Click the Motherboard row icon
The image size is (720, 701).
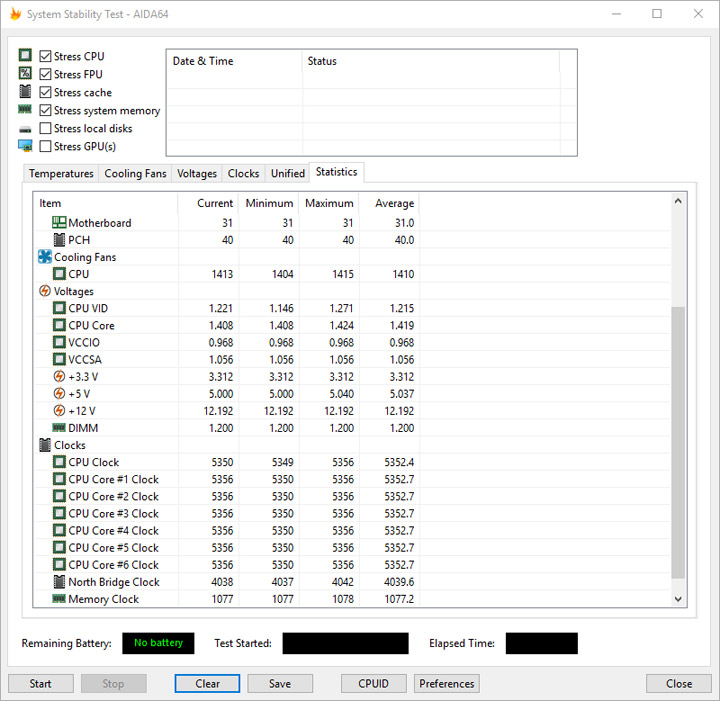(x=59, y=223)
